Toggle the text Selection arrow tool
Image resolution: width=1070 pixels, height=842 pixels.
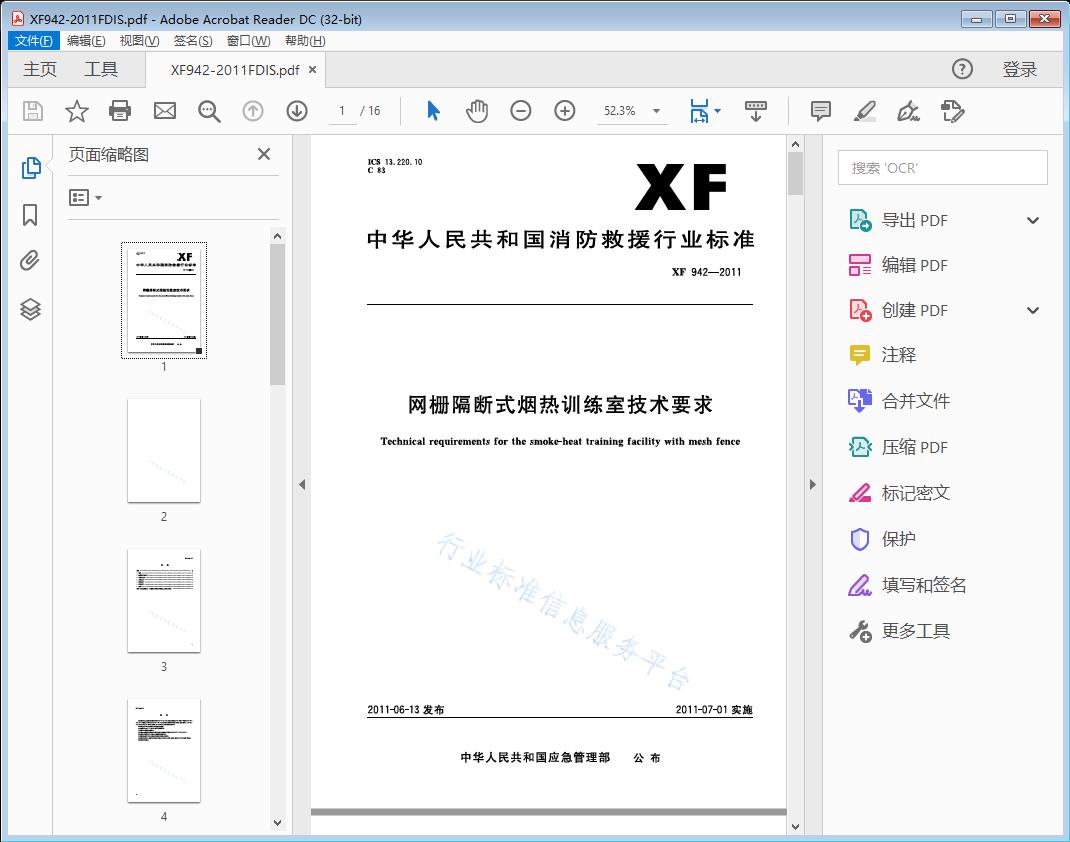pyautogui.click(x=432, y=111)
